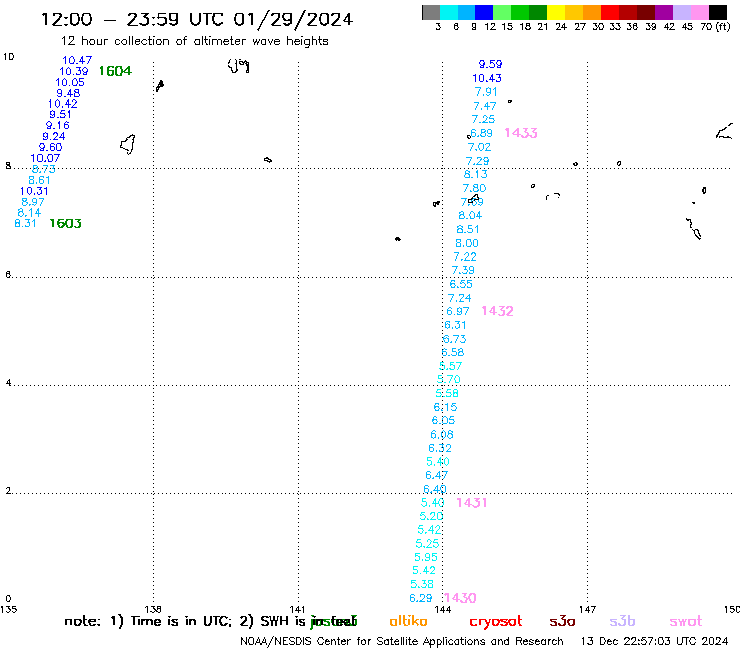Click the pink pass label 1430
740x650 pixels.
coord(460,598)
